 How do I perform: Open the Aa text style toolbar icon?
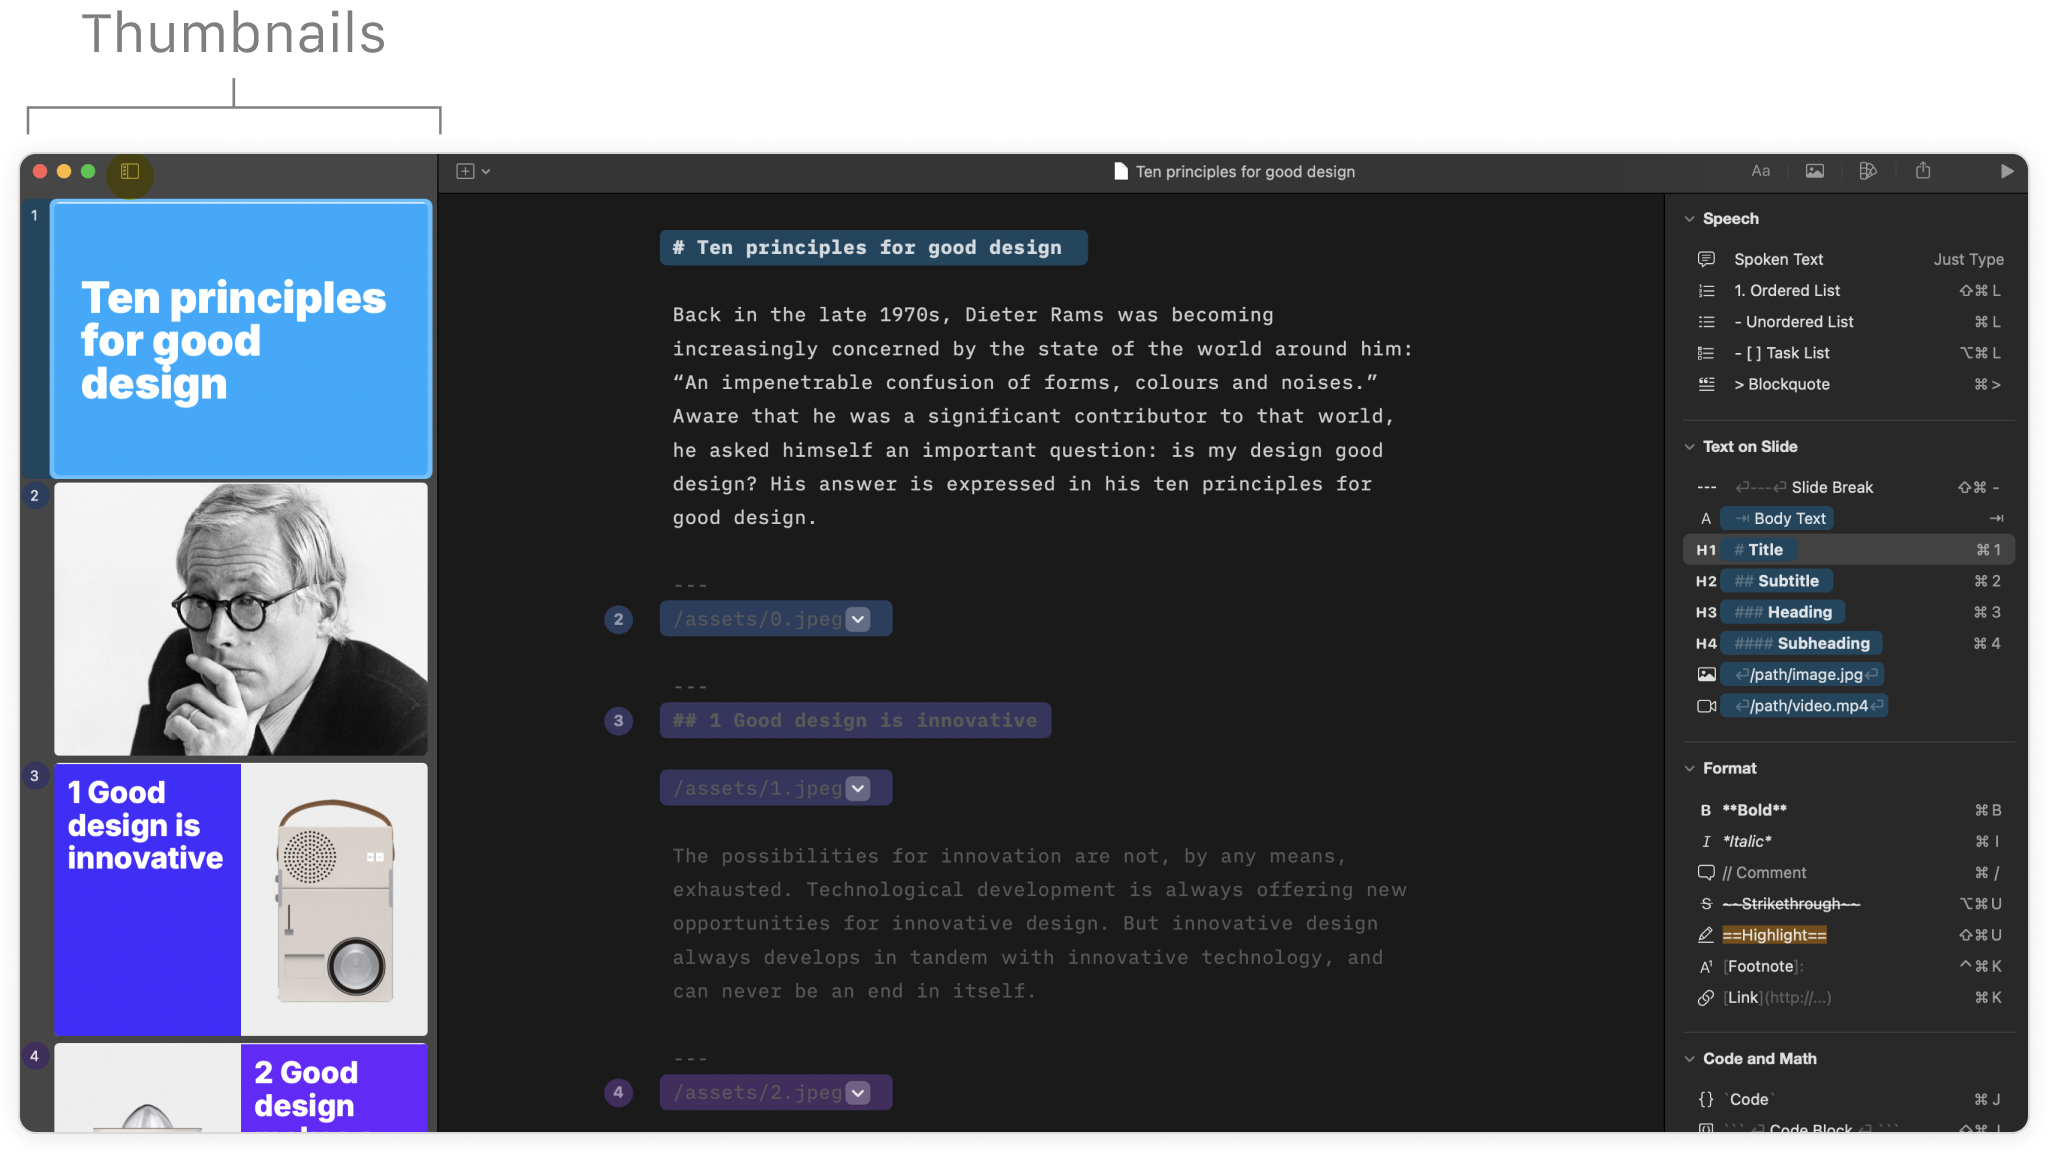point(1760,171)
